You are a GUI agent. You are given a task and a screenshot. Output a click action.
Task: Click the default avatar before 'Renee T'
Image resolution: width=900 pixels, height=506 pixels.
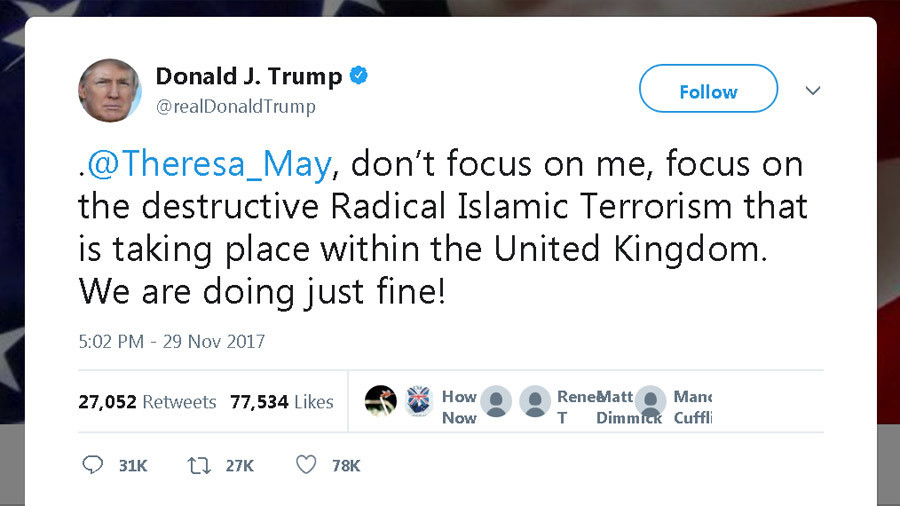click(535, 401)
